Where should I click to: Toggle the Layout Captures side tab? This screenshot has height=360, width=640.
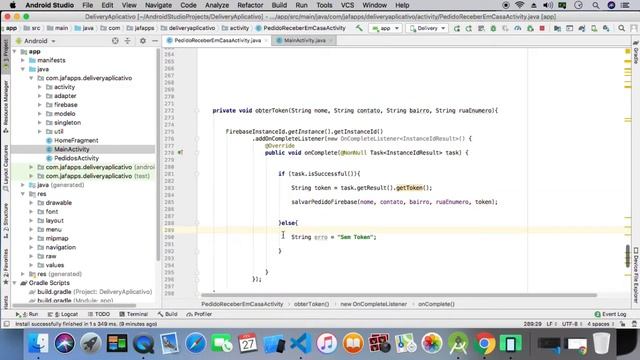click(6, 168)
